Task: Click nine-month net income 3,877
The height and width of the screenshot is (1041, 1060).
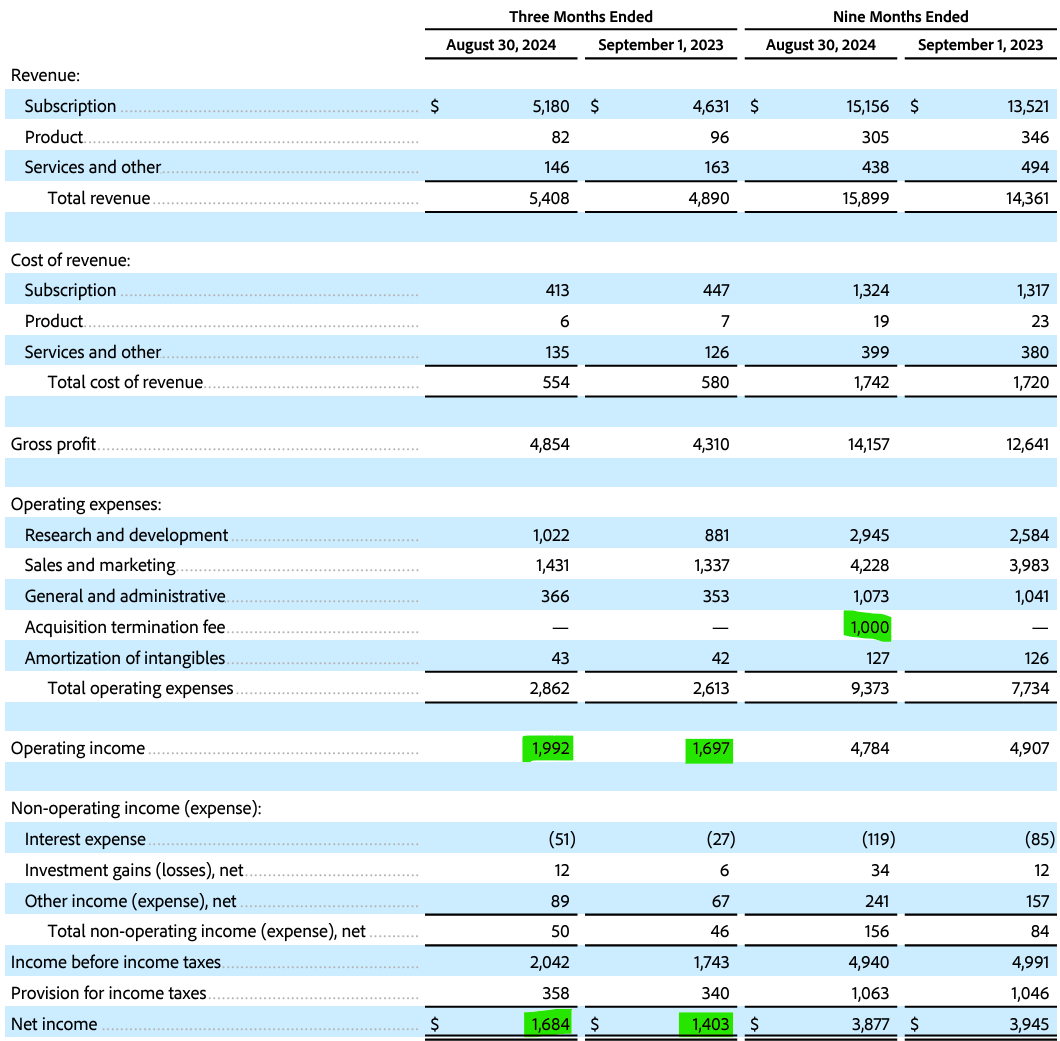Action: (x=871, y=1024)
